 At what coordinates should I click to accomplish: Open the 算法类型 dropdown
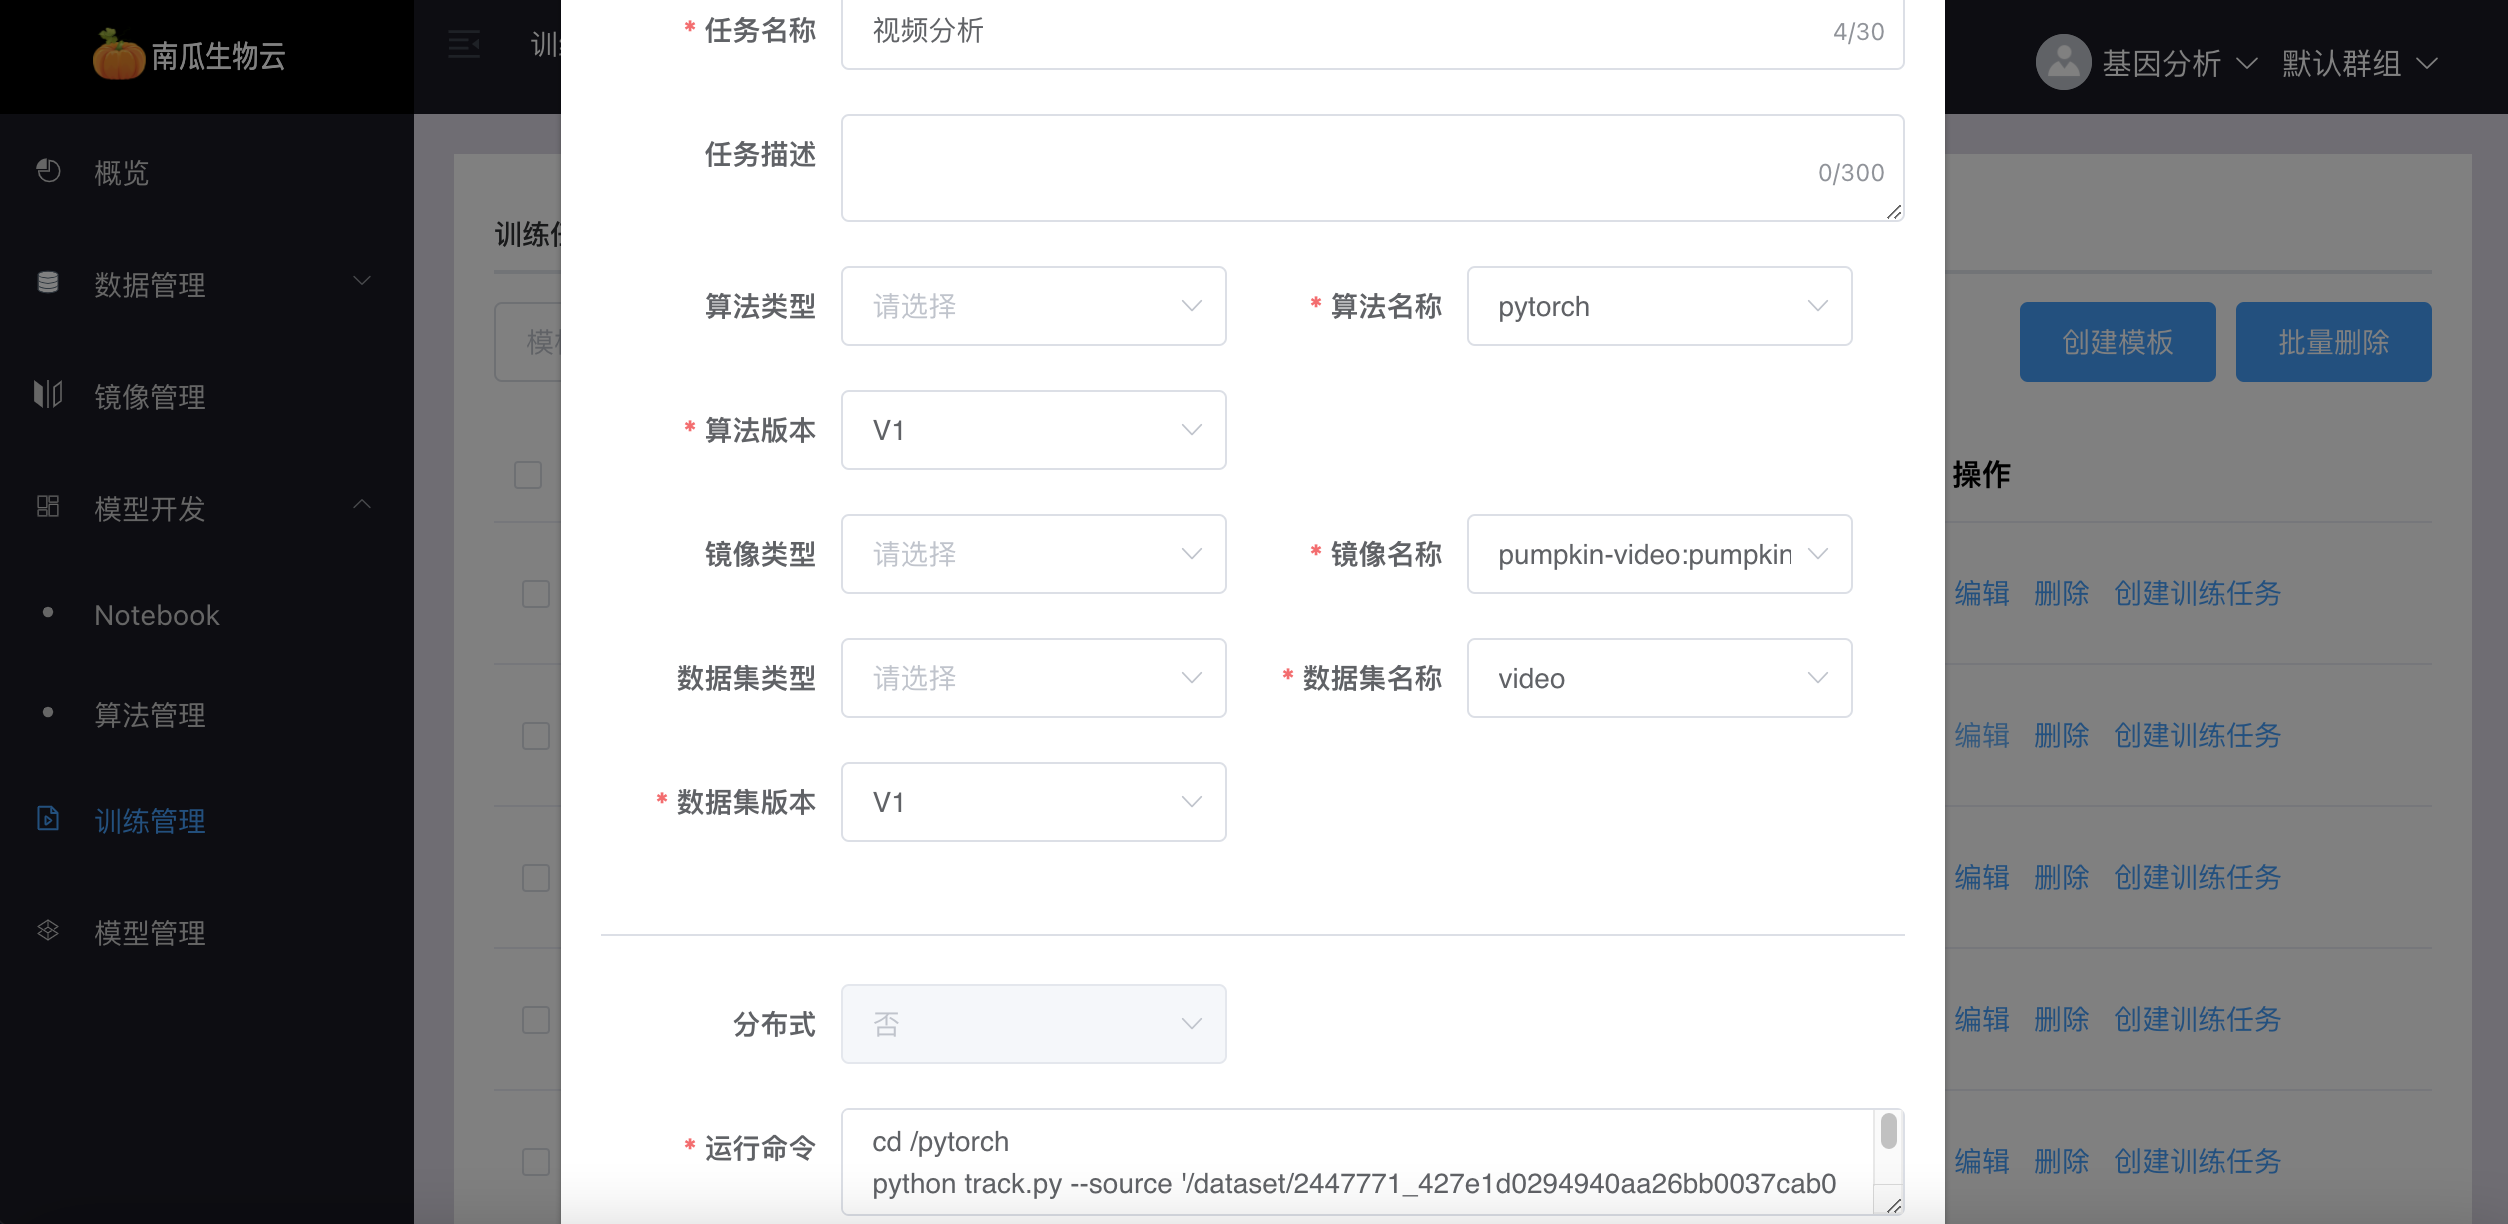(x=1033, y=306)
